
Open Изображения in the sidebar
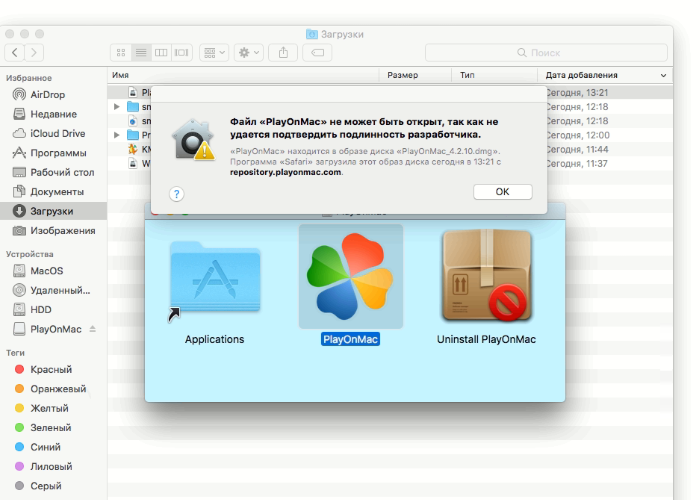point(54,231)
